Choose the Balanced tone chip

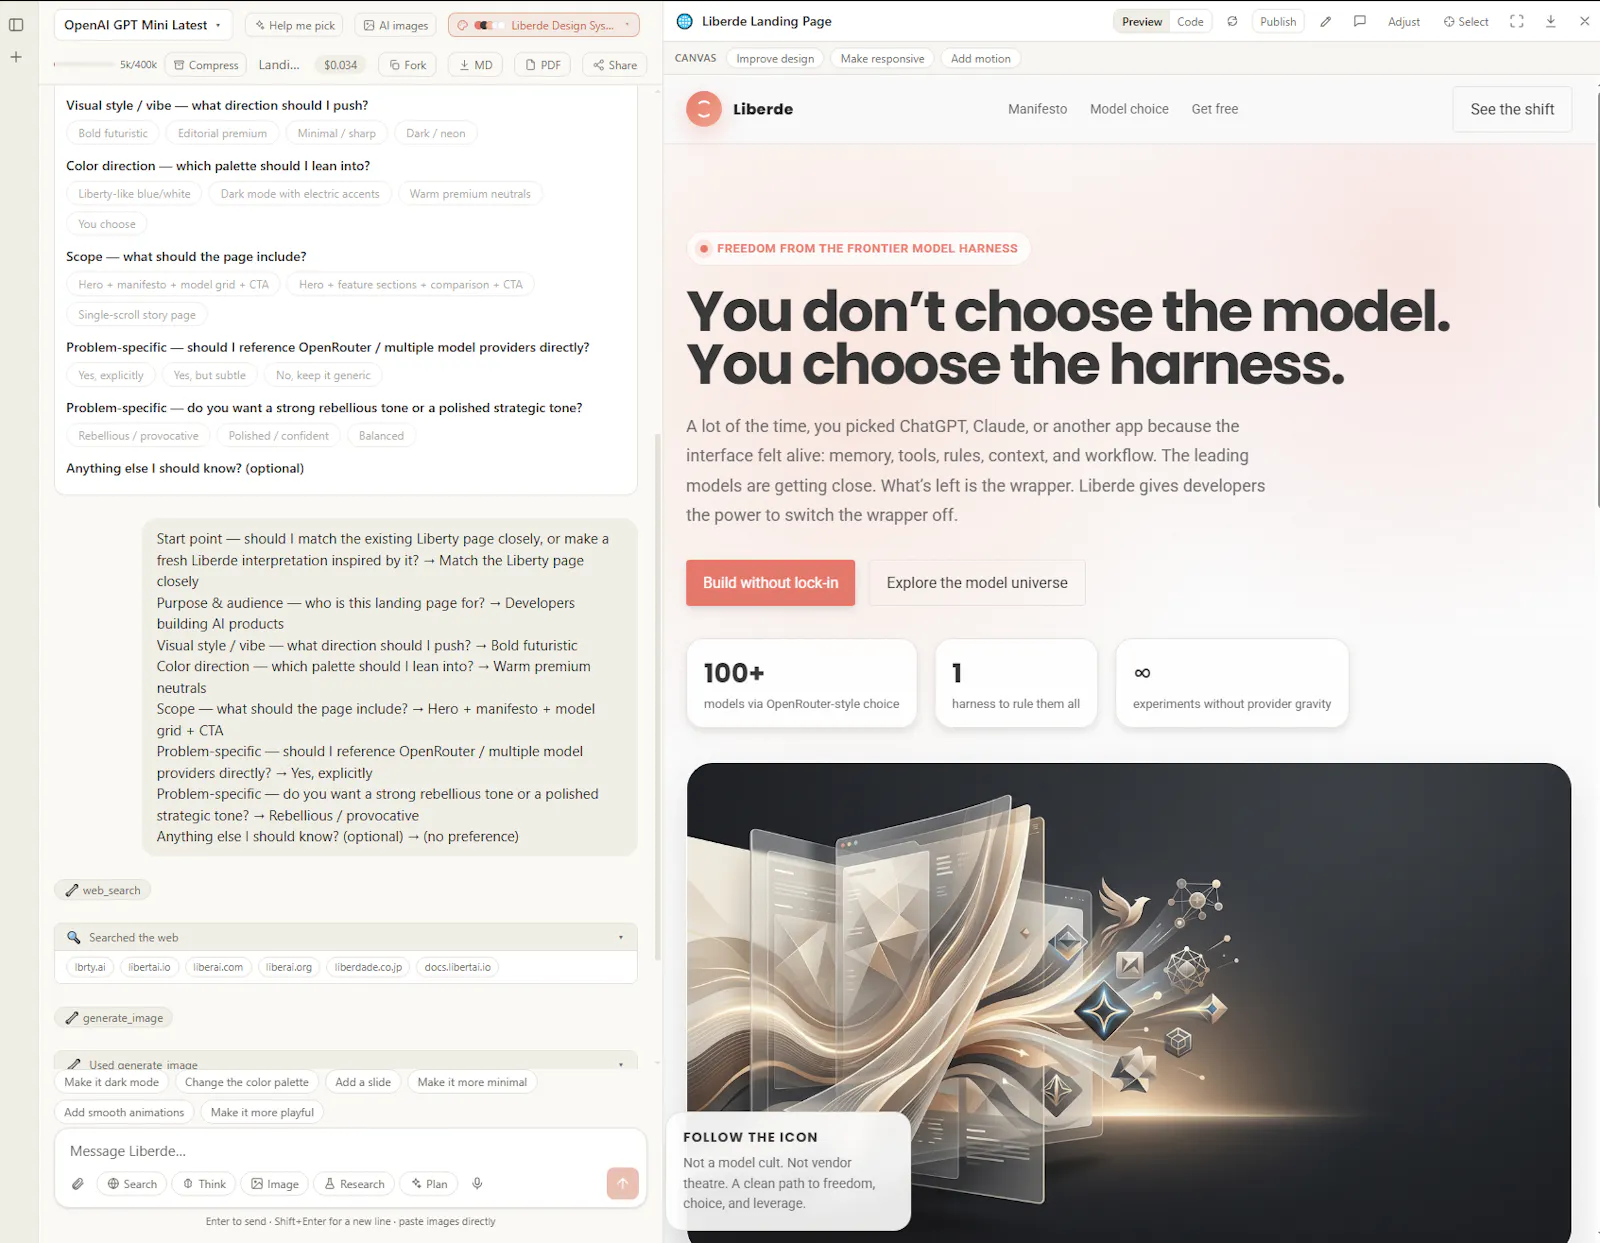point(381,436)
